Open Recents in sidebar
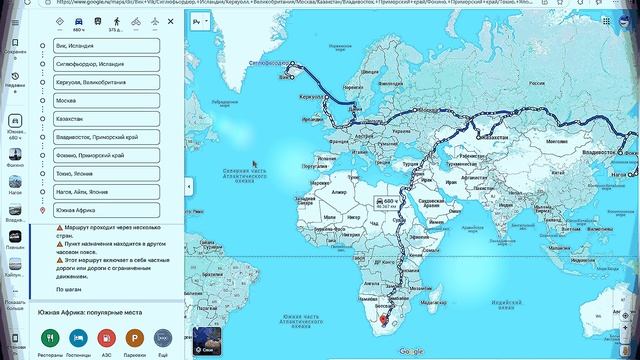The width and height of the screenshot is (640, 360). tap(15, 82)
